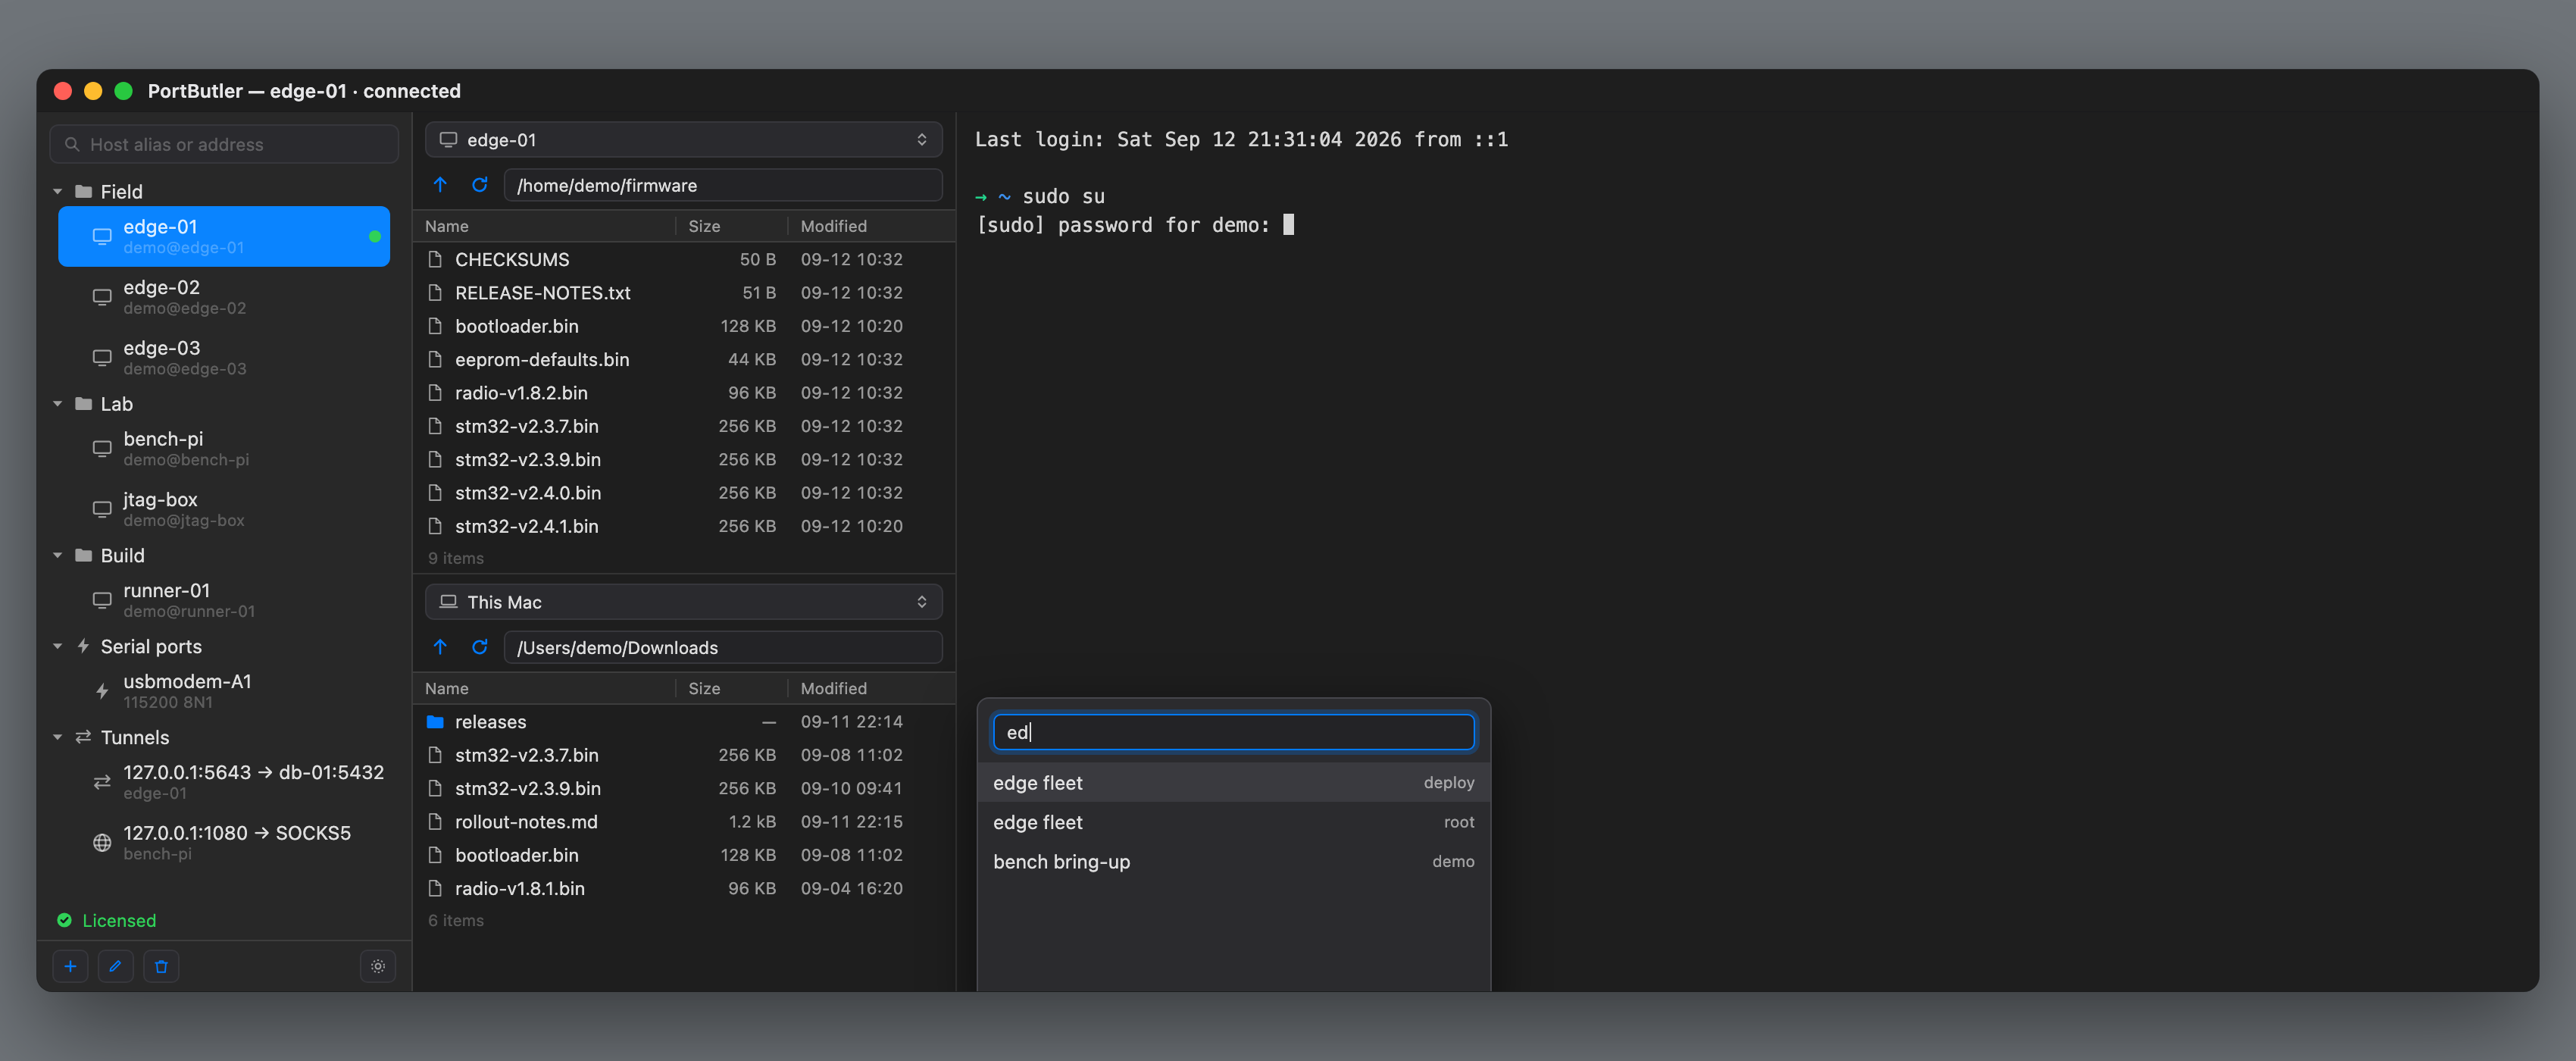Collapse the Field group
The width and height of the screenshot is (2576, 1061).
coord(57,191)
